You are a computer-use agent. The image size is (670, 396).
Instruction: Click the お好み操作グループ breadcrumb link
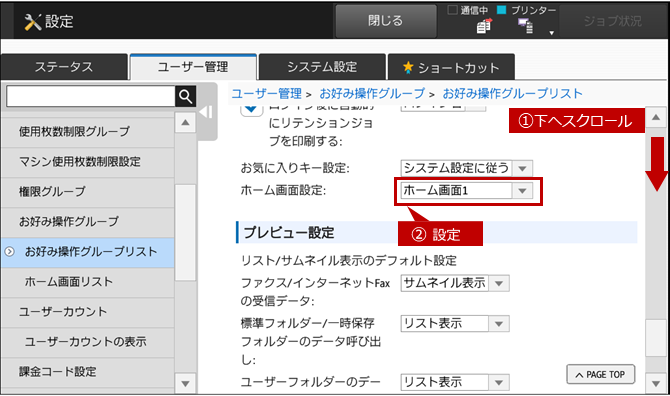coord(372,94)
